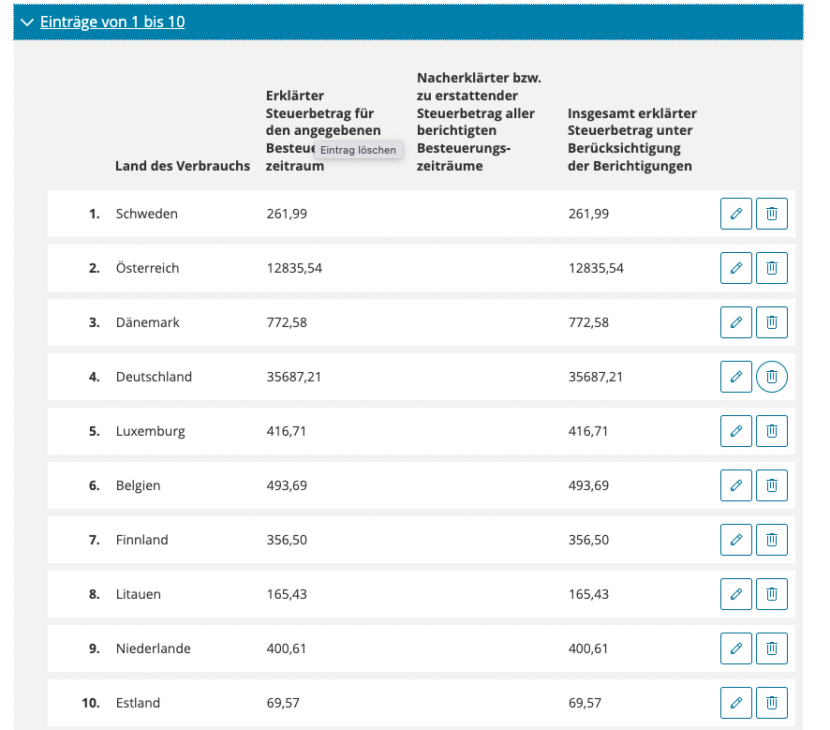Viewport: 830px width, 730px height.
Task: Click the 'Nacherklärter bzw. zu erstattender' column header
Action: click(x=479, y=122)
